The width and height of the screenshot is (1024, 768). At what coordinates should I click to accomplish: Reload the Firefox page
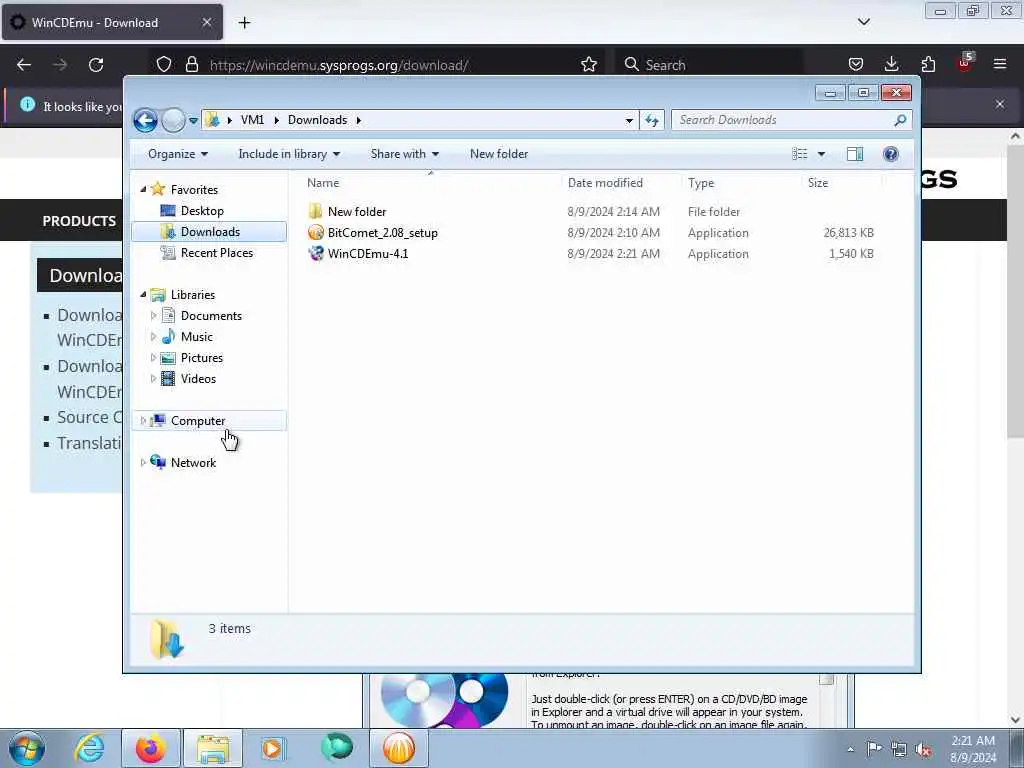[96, 65]
